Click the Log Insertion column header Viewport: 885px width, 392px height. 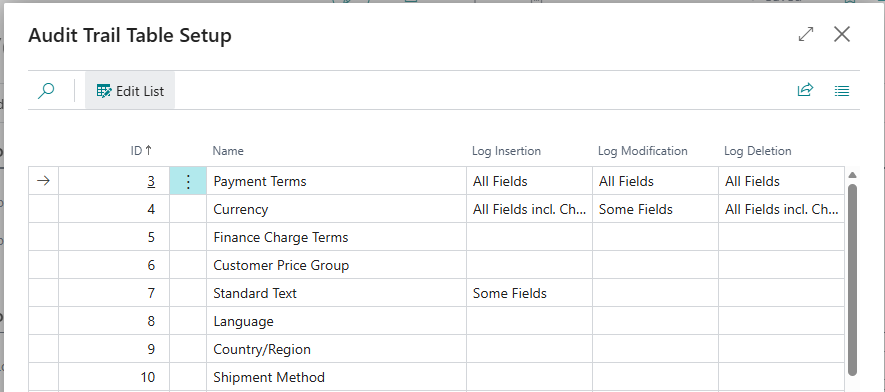point(506,151)
